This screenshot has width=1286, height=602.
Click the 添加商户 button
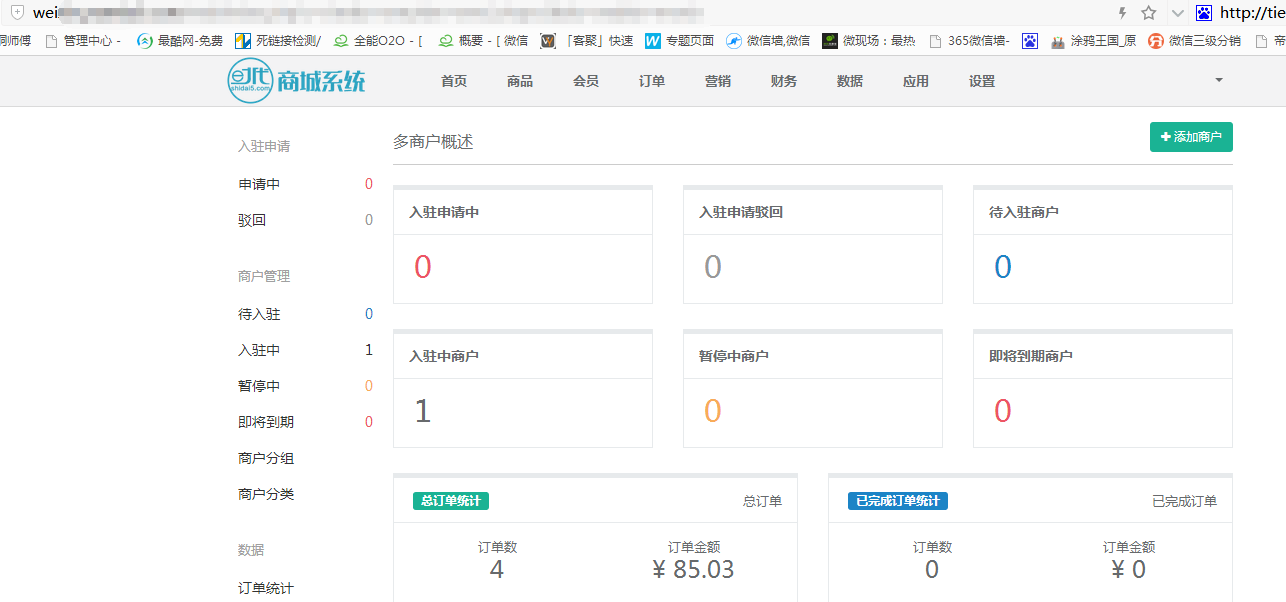(1191, 137)
